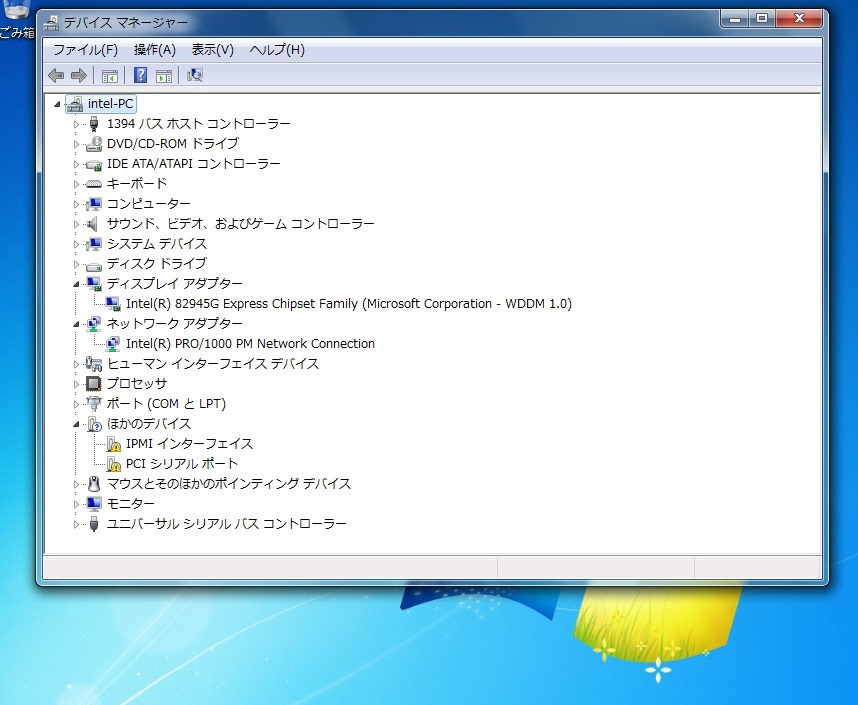Select Intel(R) 82945G Express Chipset Family entry

click(349, 304)
